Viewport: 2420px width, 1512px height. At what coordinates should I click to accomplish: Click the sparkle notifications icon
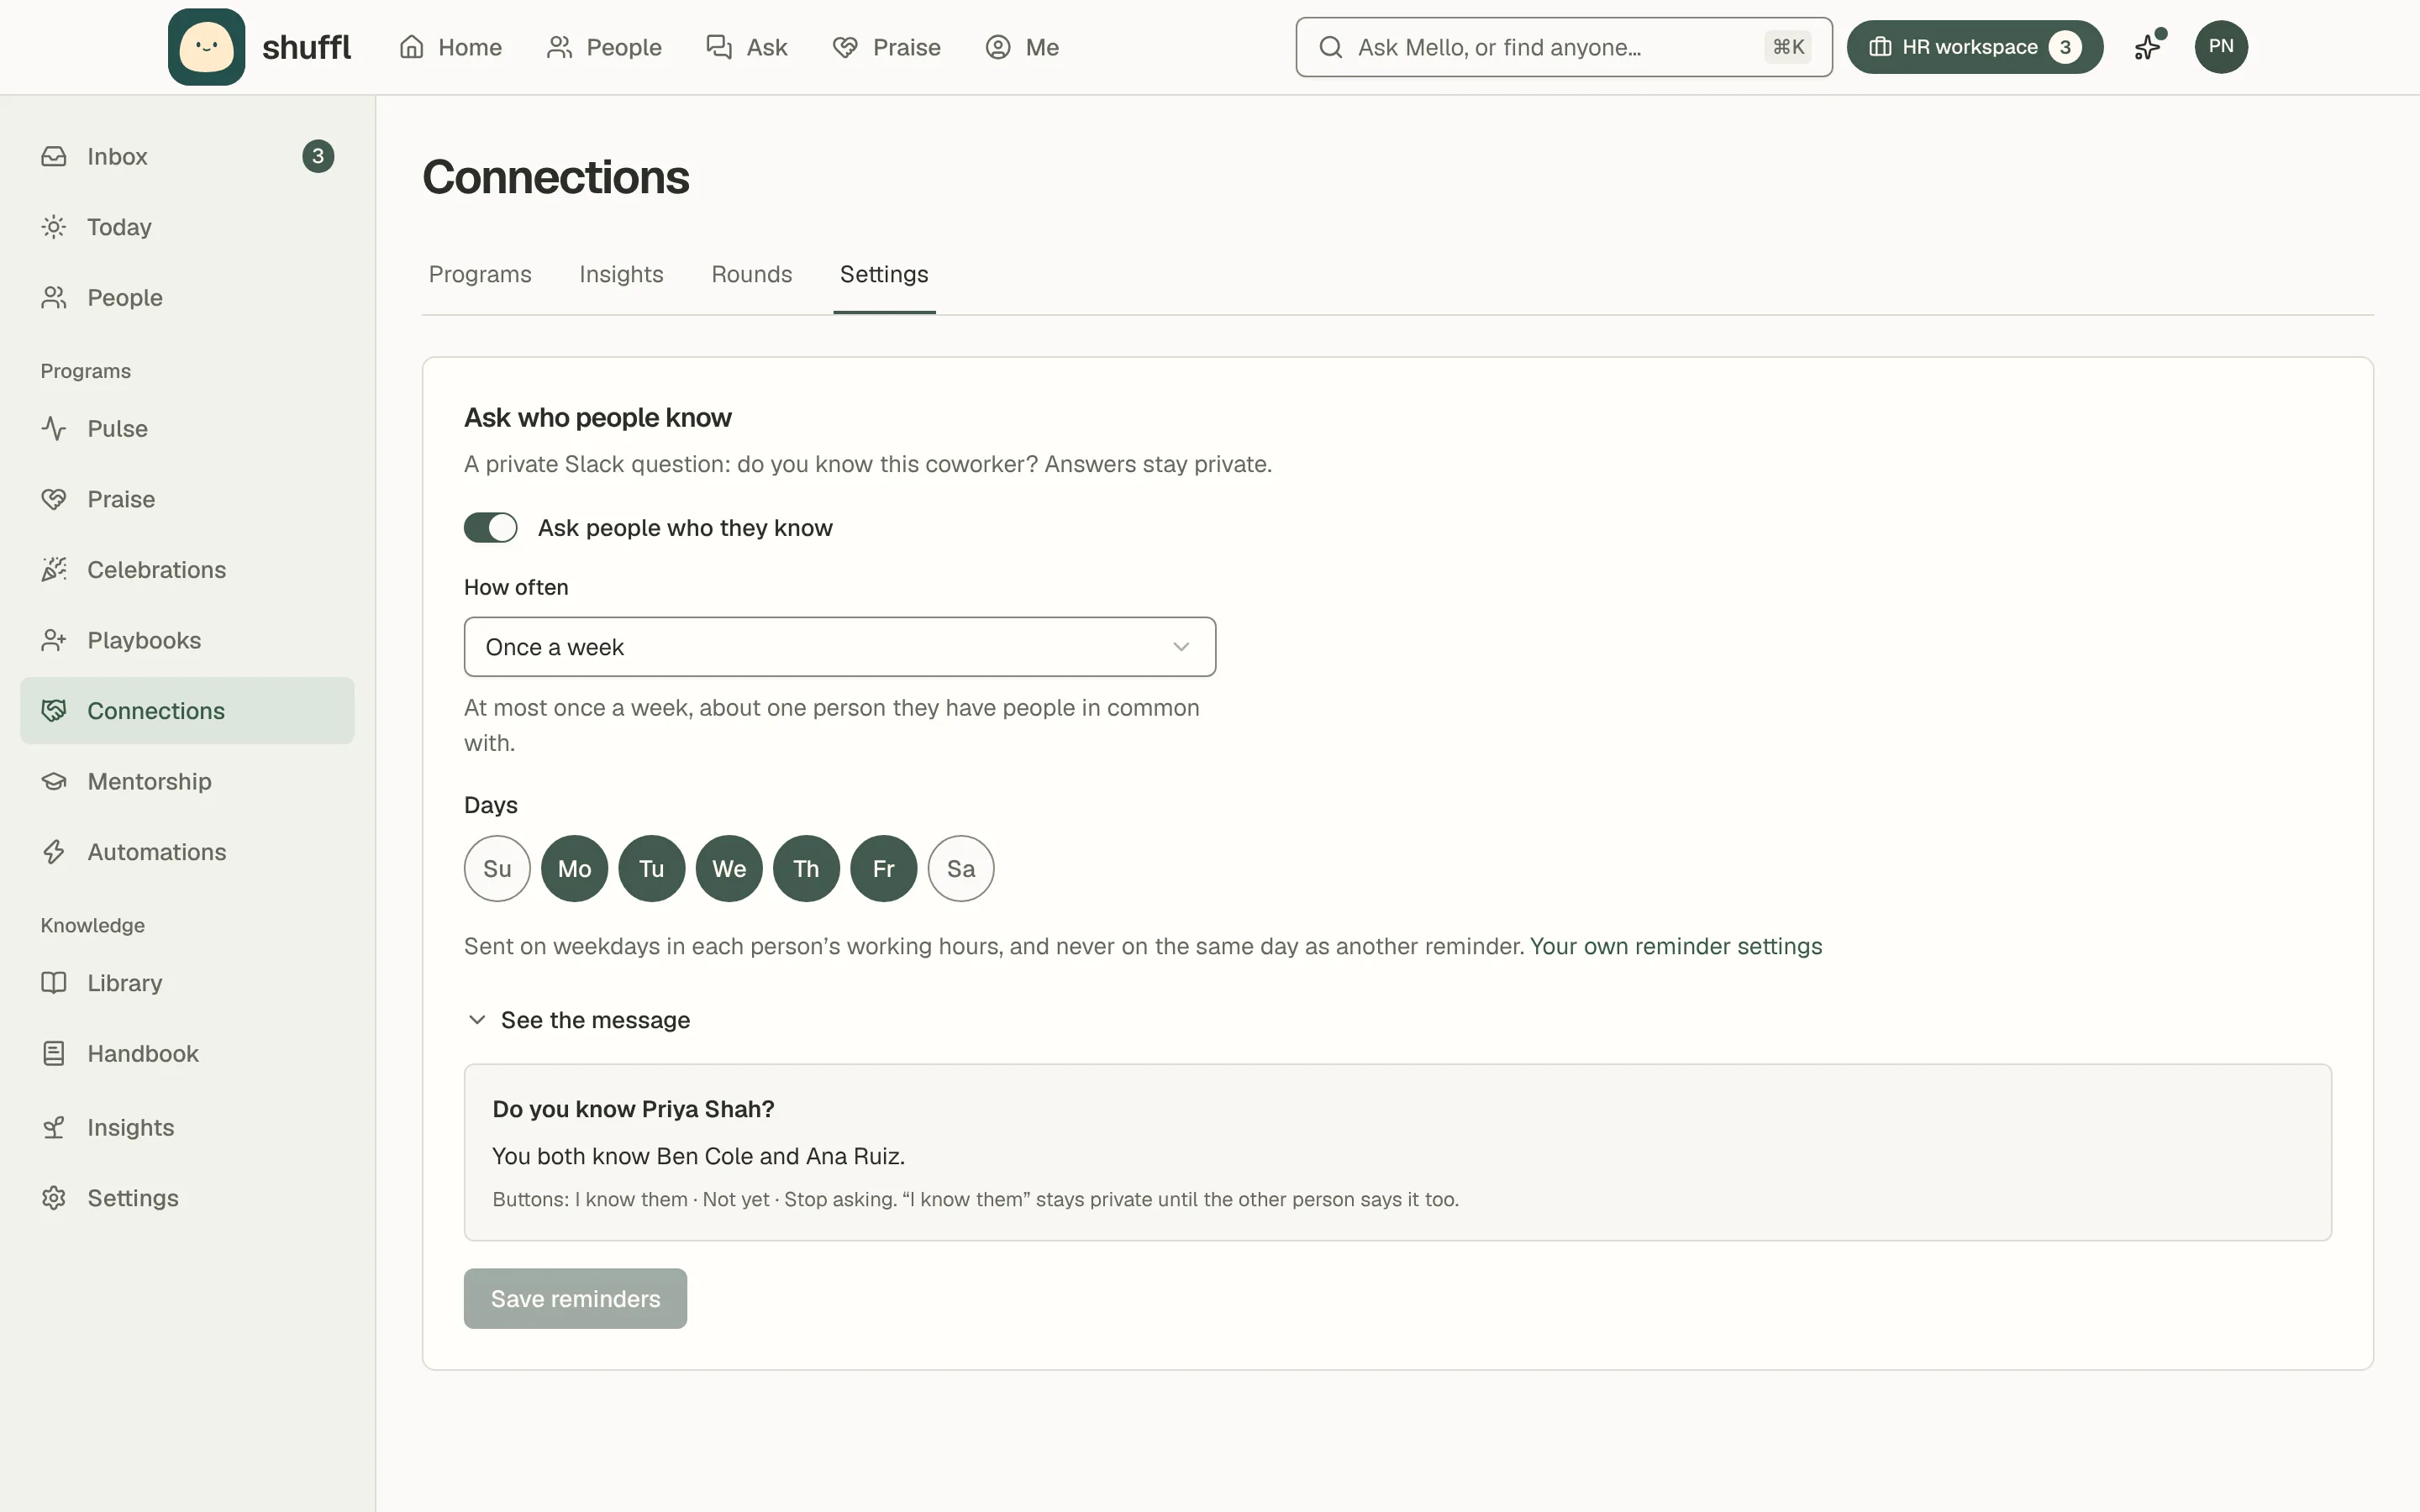click(2148, 47)
